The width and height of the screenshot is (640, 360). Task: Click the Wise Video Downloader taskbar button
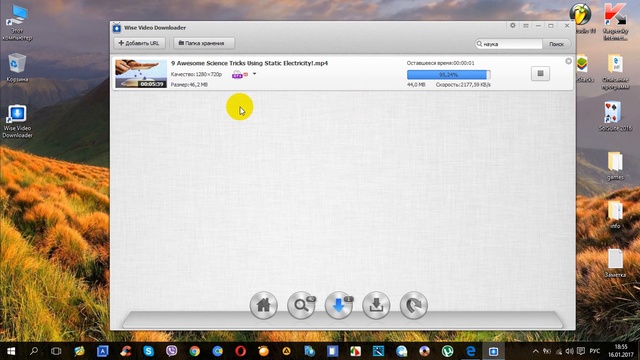click(x=493, y=351)
